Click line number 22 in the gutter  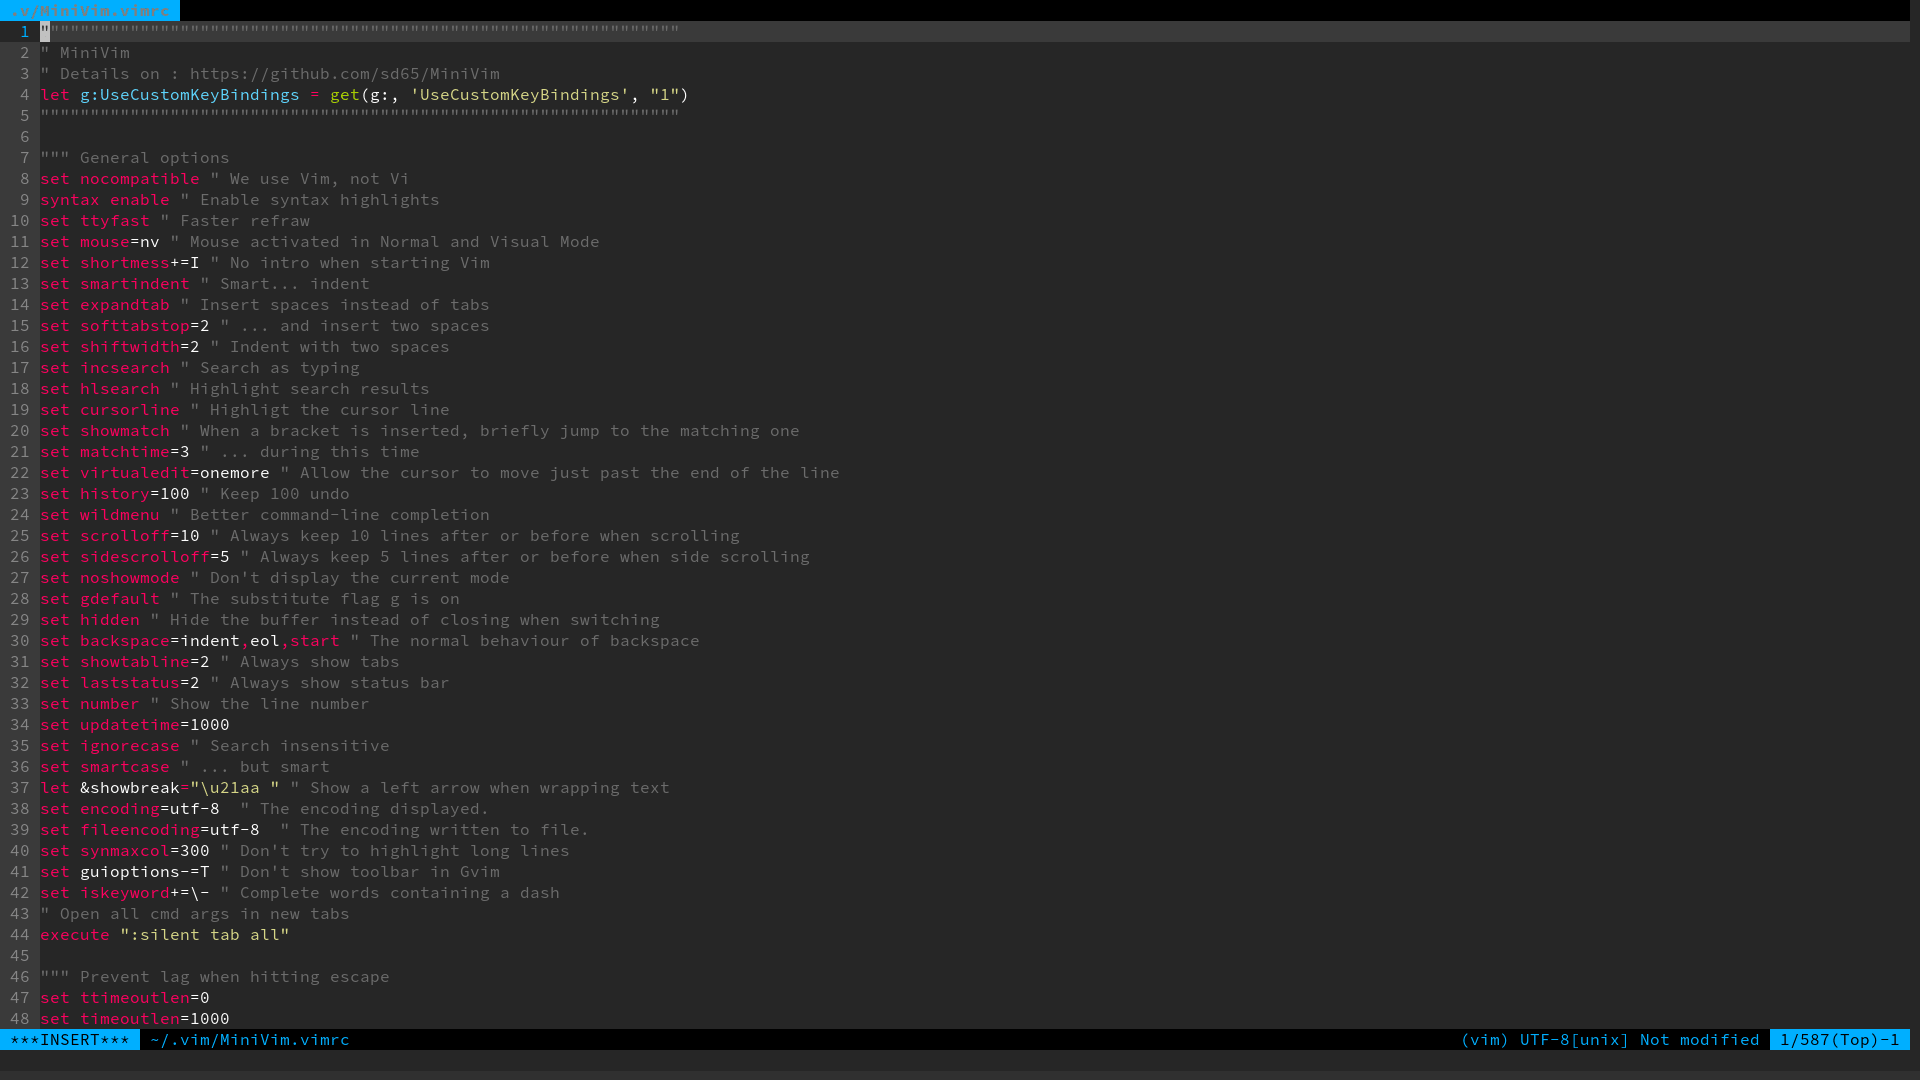[20, 472]
